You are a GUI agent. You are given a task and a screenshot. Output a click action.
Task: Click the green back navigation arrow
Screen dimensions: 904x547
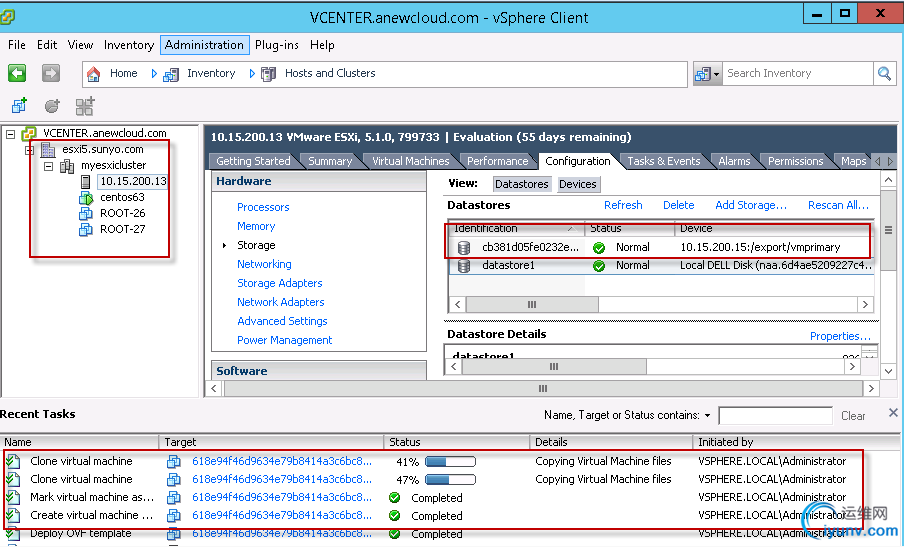tap(17, 73)
